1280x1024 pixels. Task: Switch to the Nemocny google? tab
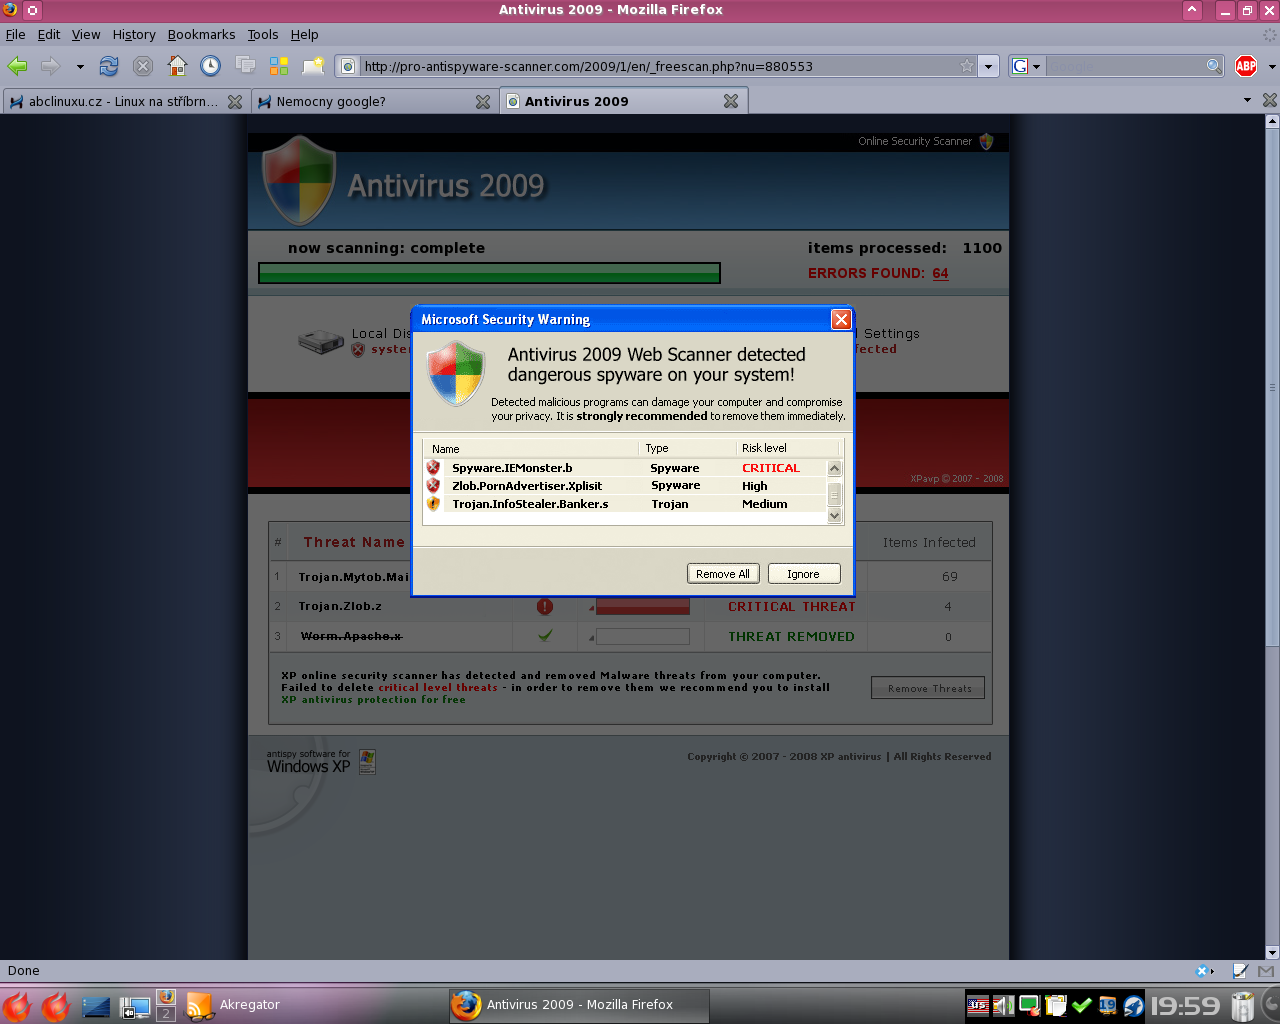[x=373, y=101]
